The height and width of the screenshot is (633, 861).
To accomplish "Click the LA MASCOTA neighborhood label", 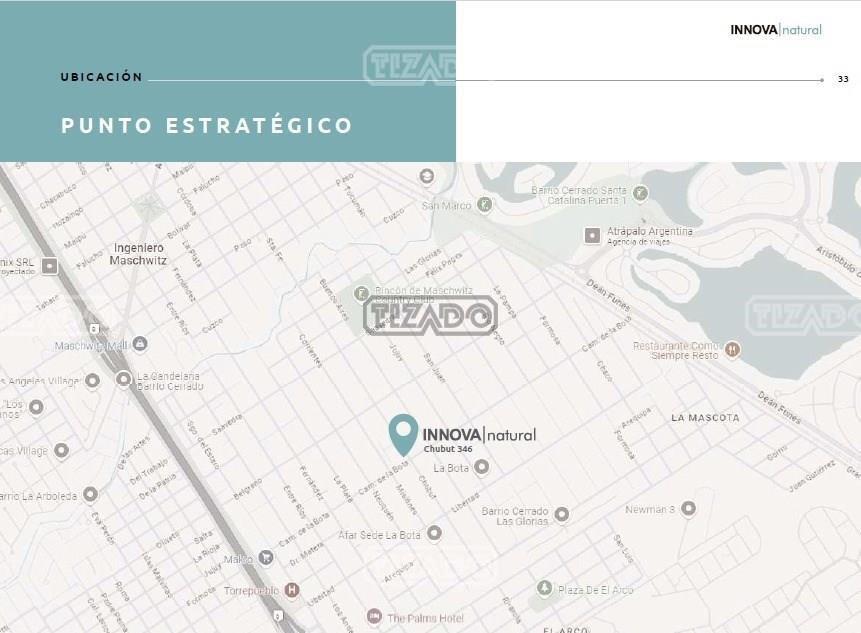I will [x=705, y=418].
